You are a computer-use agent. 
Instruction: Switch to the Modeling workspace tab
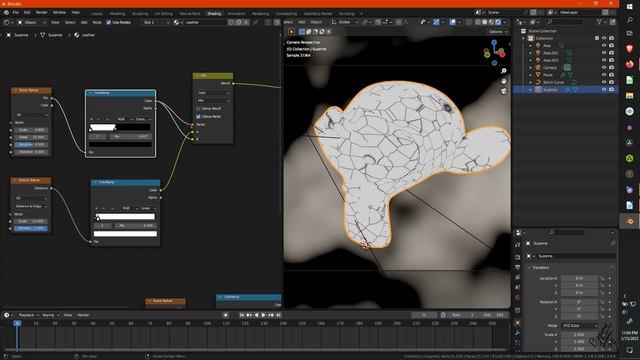pos(118,14)
